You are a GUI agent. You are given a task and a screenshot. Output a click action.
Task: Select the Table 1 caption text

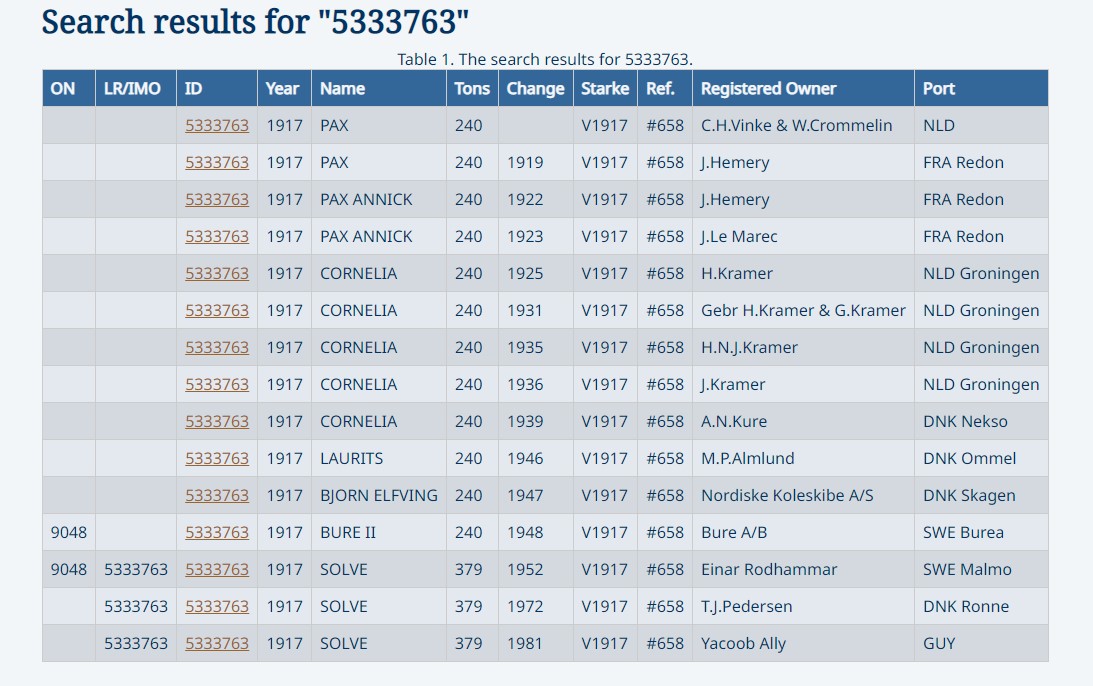pos(545,59)
